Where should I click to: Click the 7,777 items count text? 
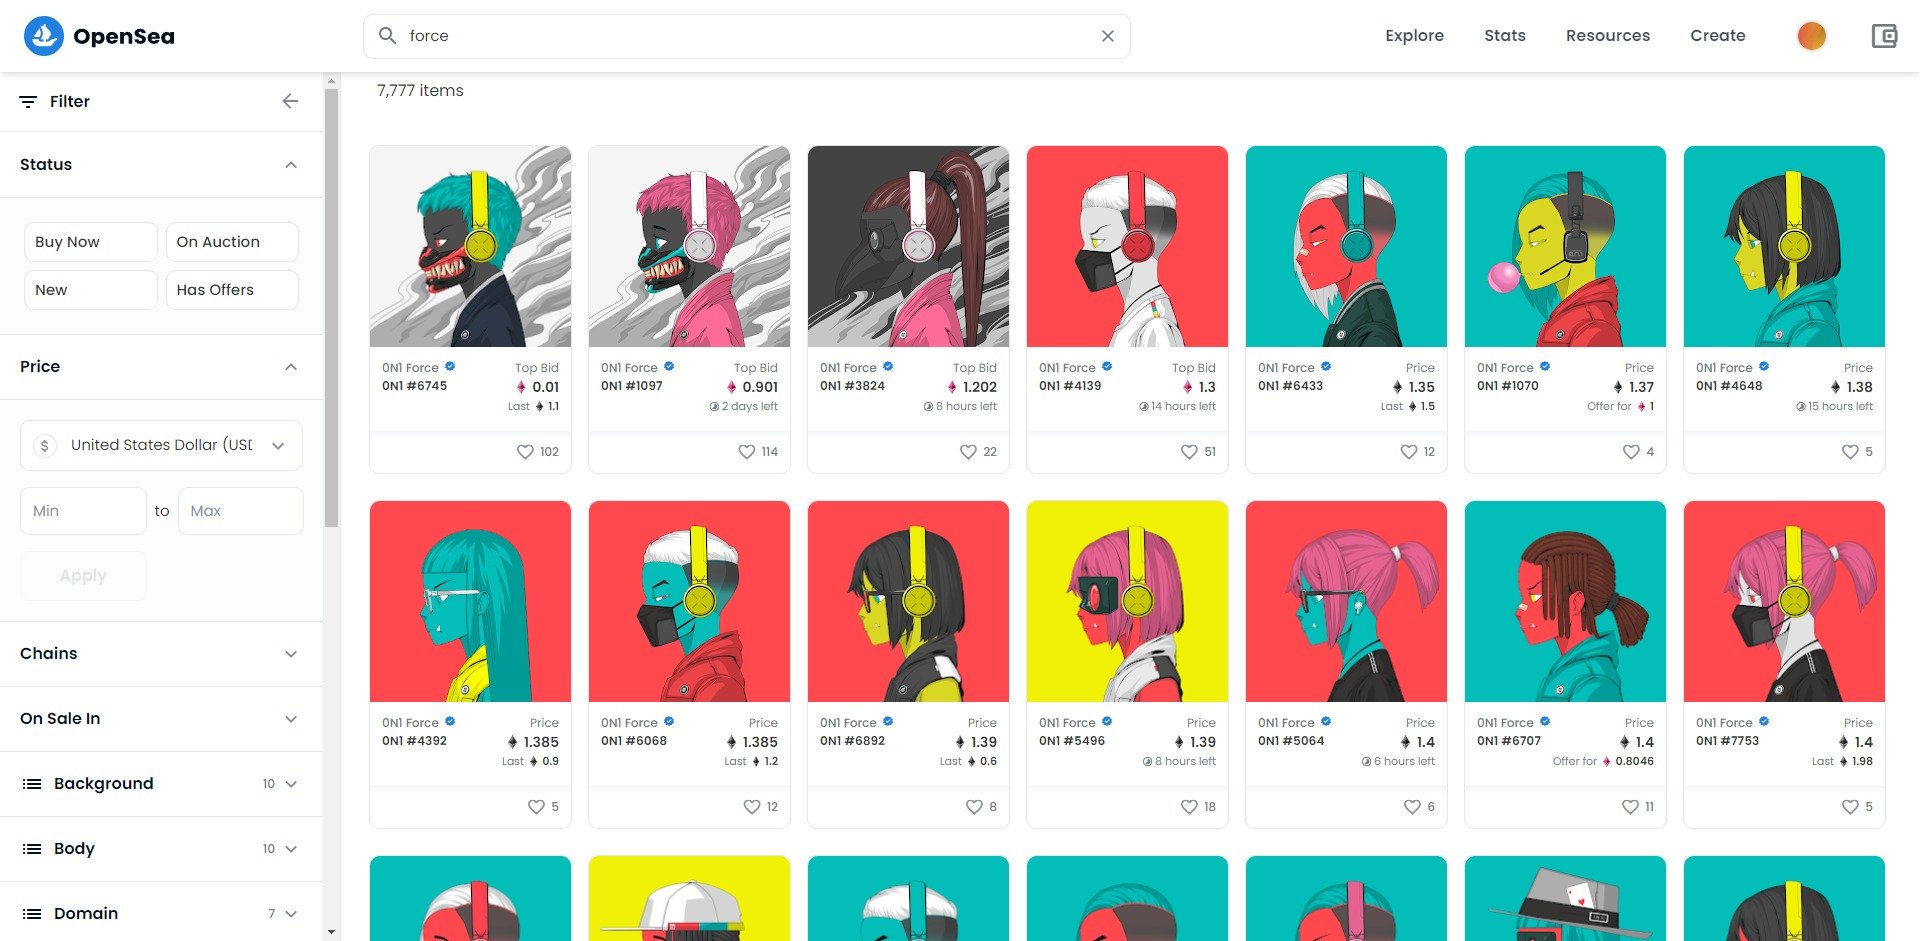pos(420,91)
